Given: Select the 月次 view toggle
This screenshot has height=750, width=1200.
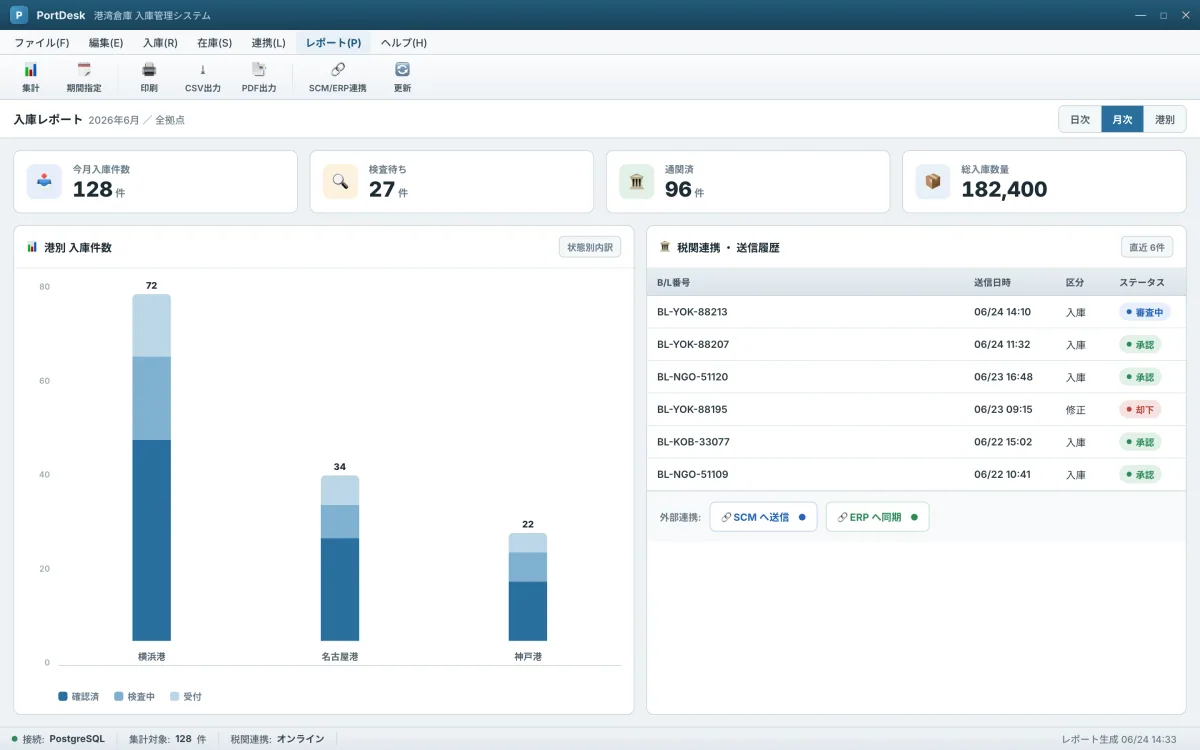Looking at the screenshot, I should [1122, 119].
